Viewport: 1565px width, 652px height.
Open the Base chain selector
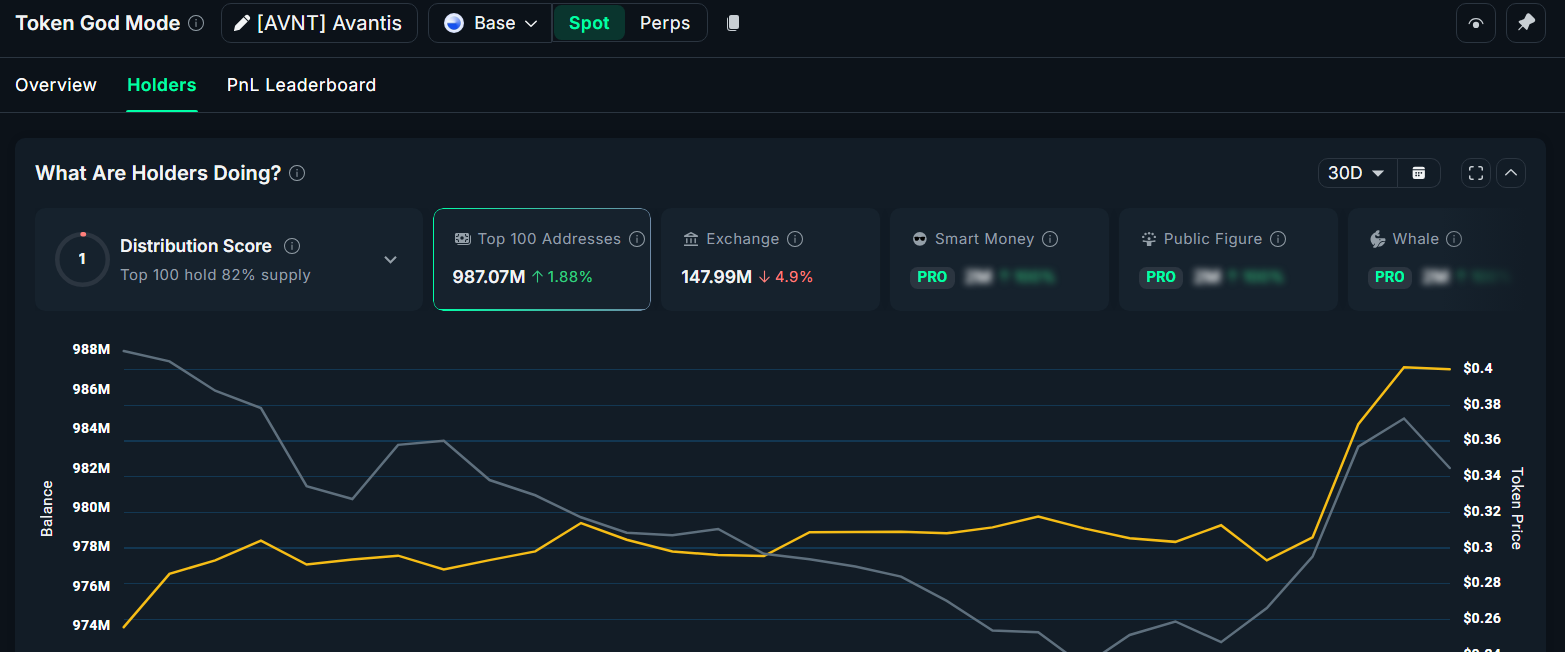click(489, 22)
